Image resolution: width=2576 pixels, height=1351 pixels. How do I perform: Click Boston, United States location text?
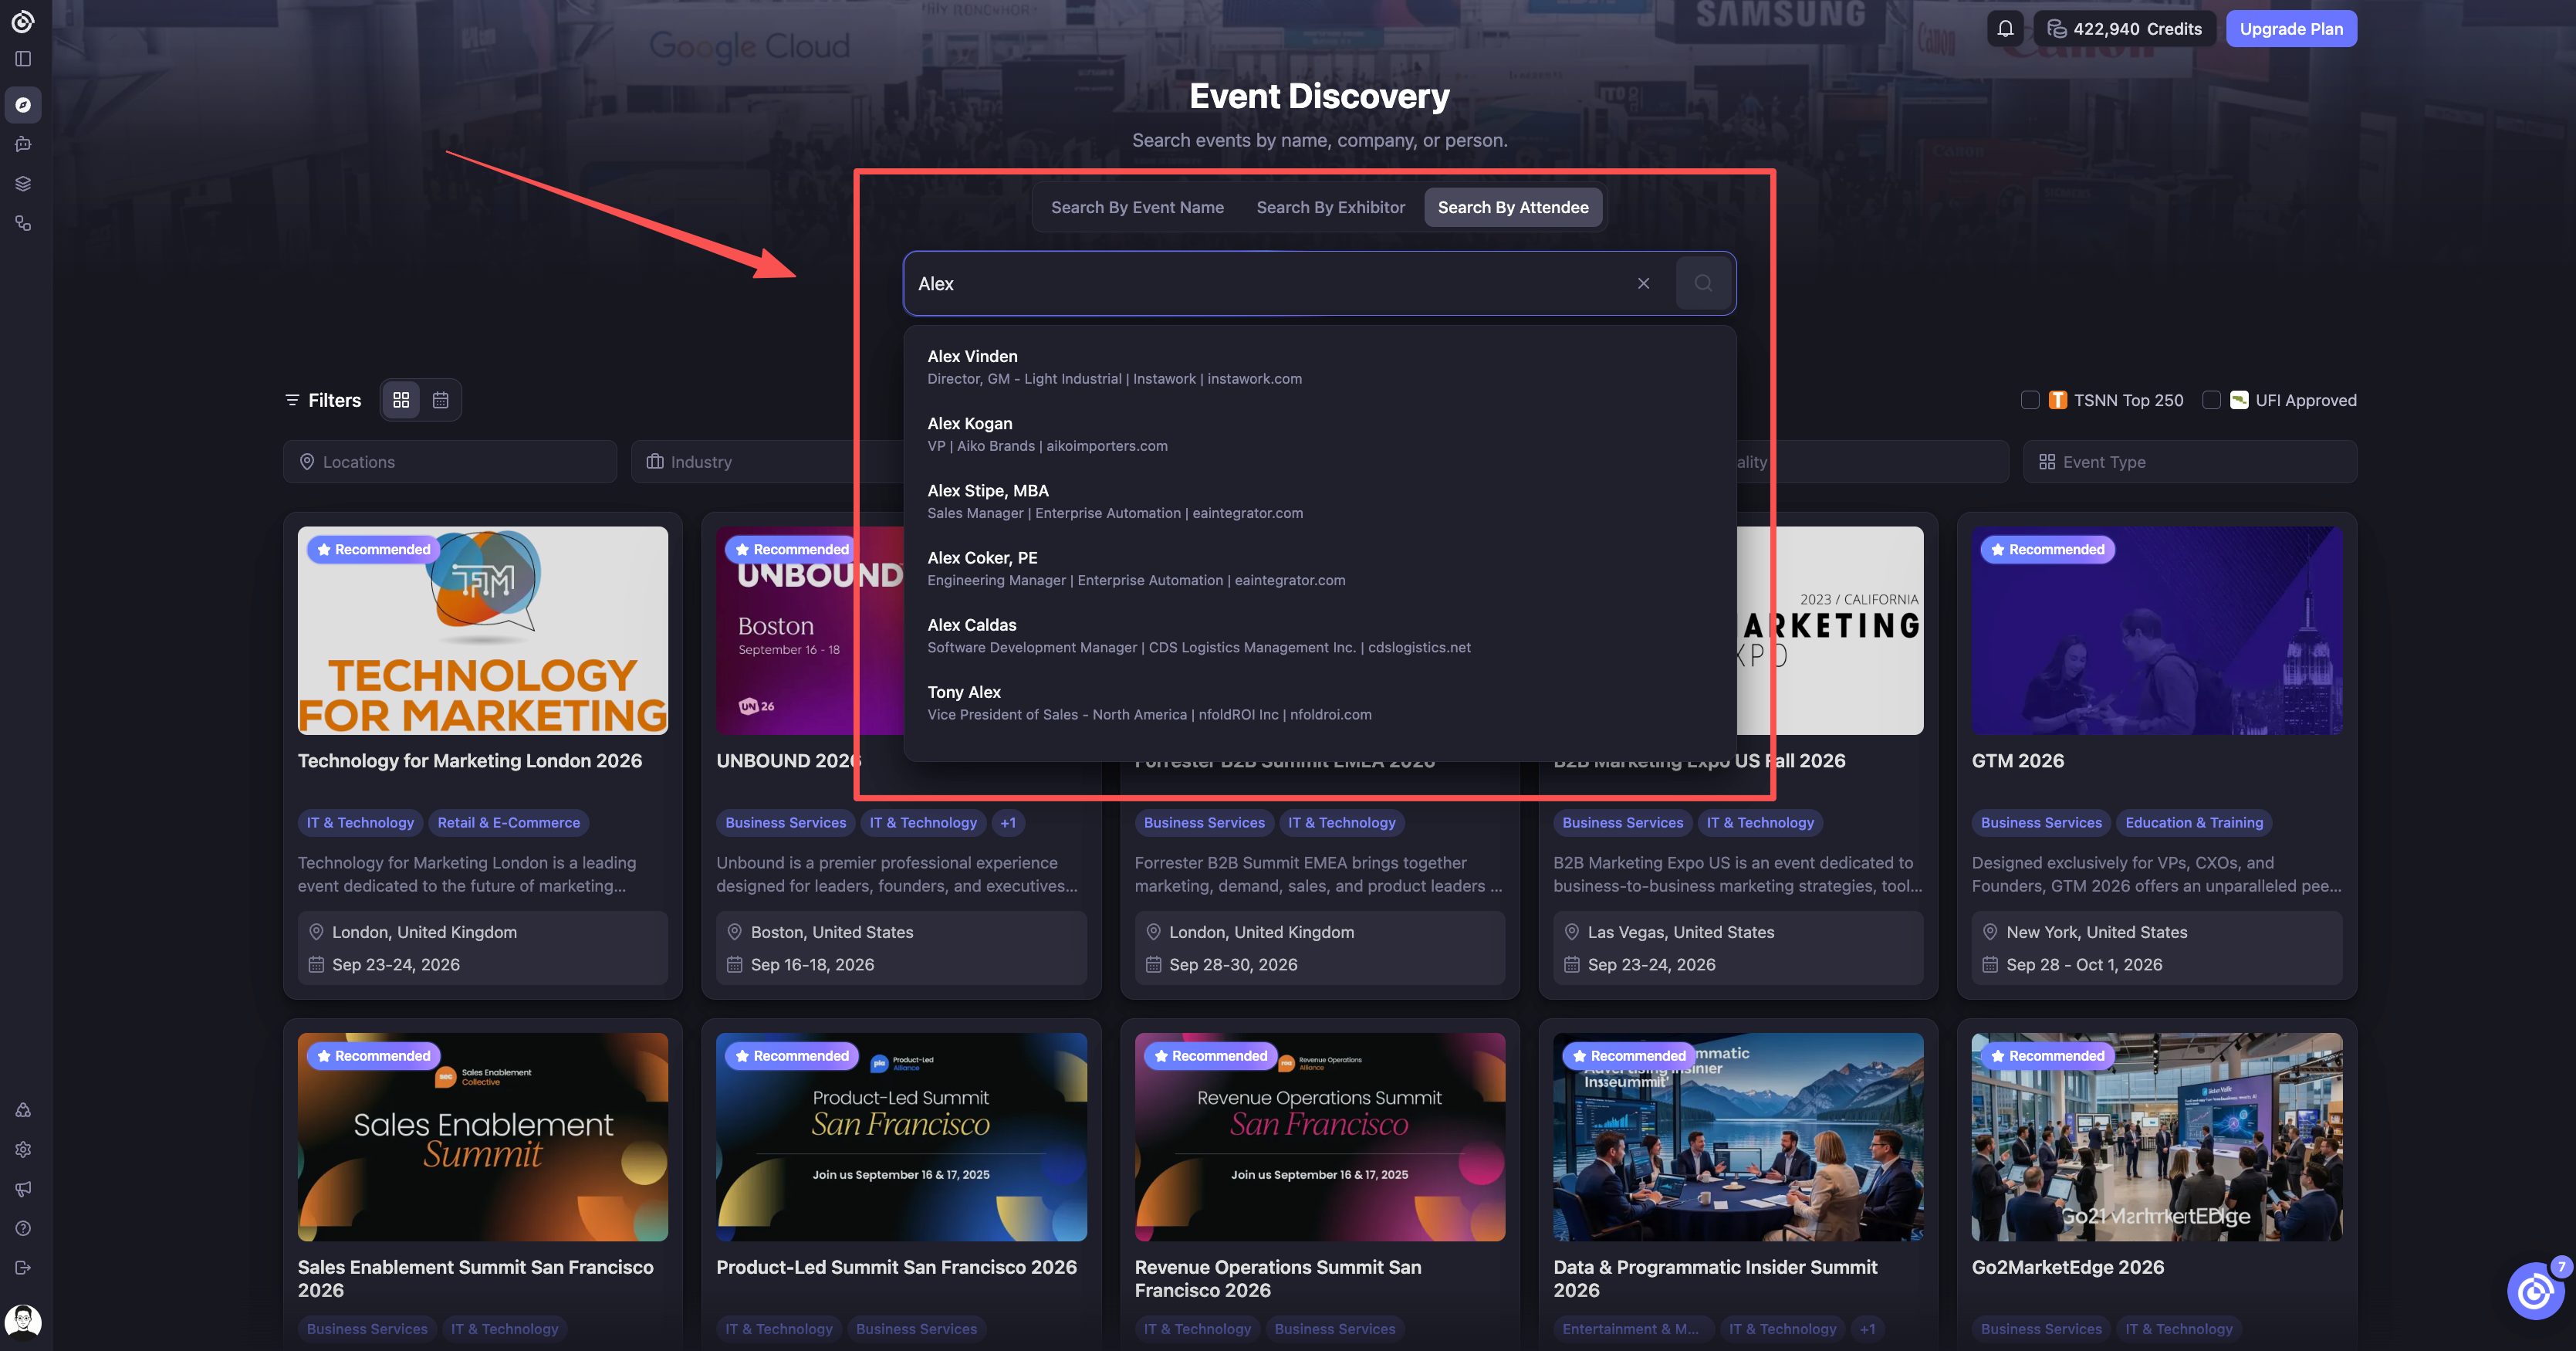pyautogui.click(x=832, y=932)
